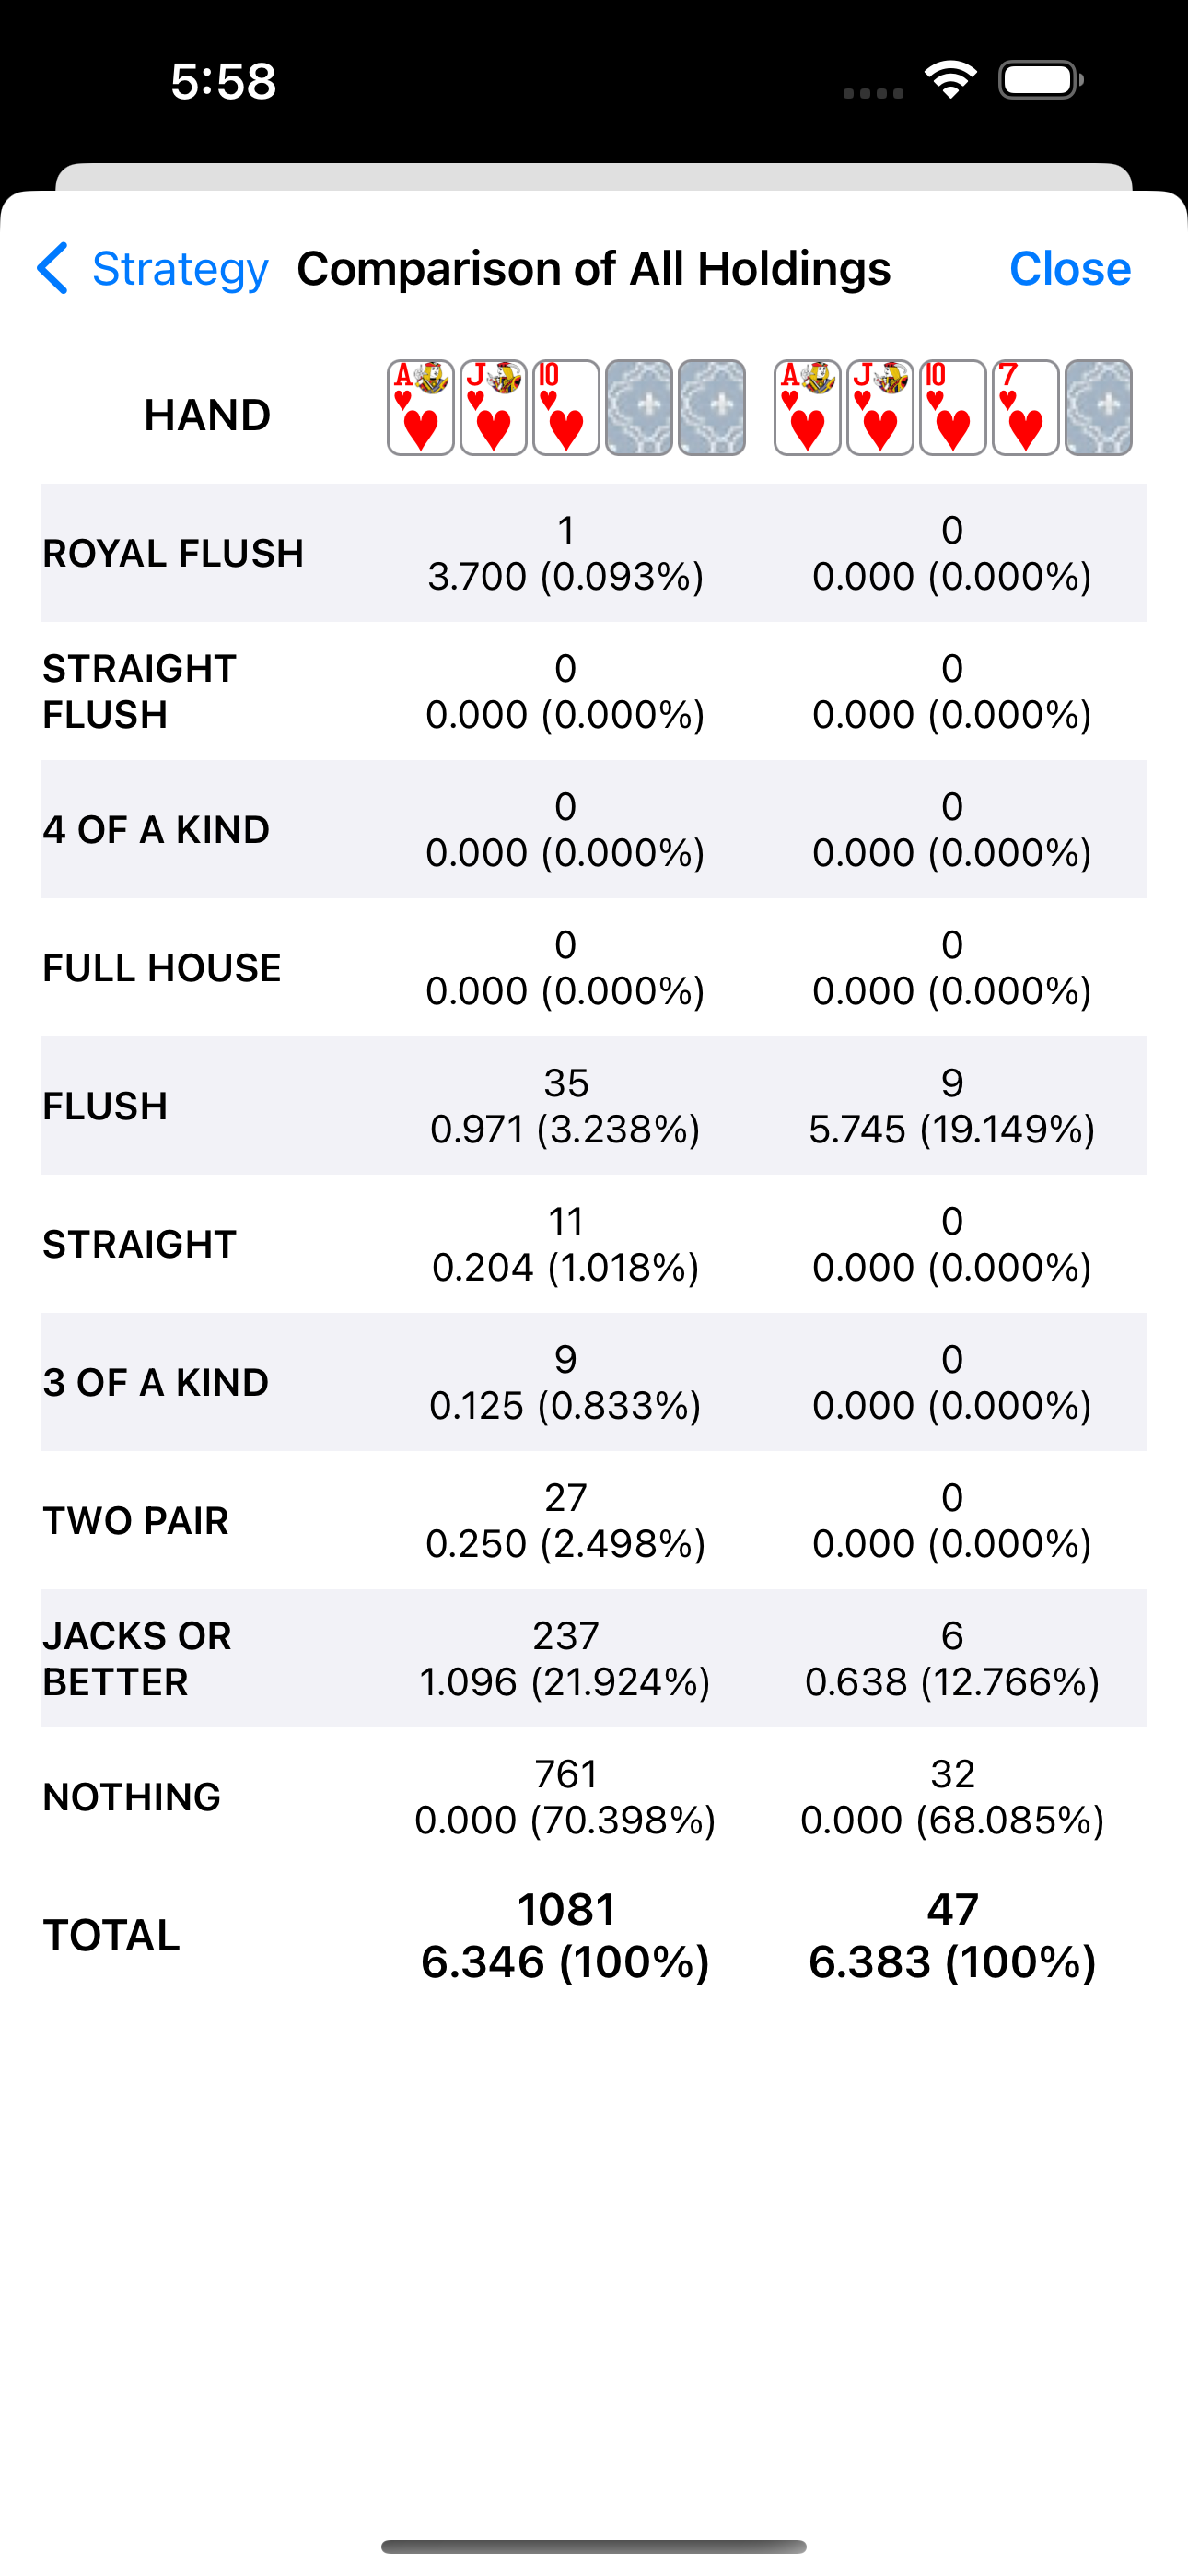The width and height of the screenshot is (1188, 2576).
Task: Tap the total 6.346 (100%) for first hand
Action: pyautogui.click(x=565, y=1962)
